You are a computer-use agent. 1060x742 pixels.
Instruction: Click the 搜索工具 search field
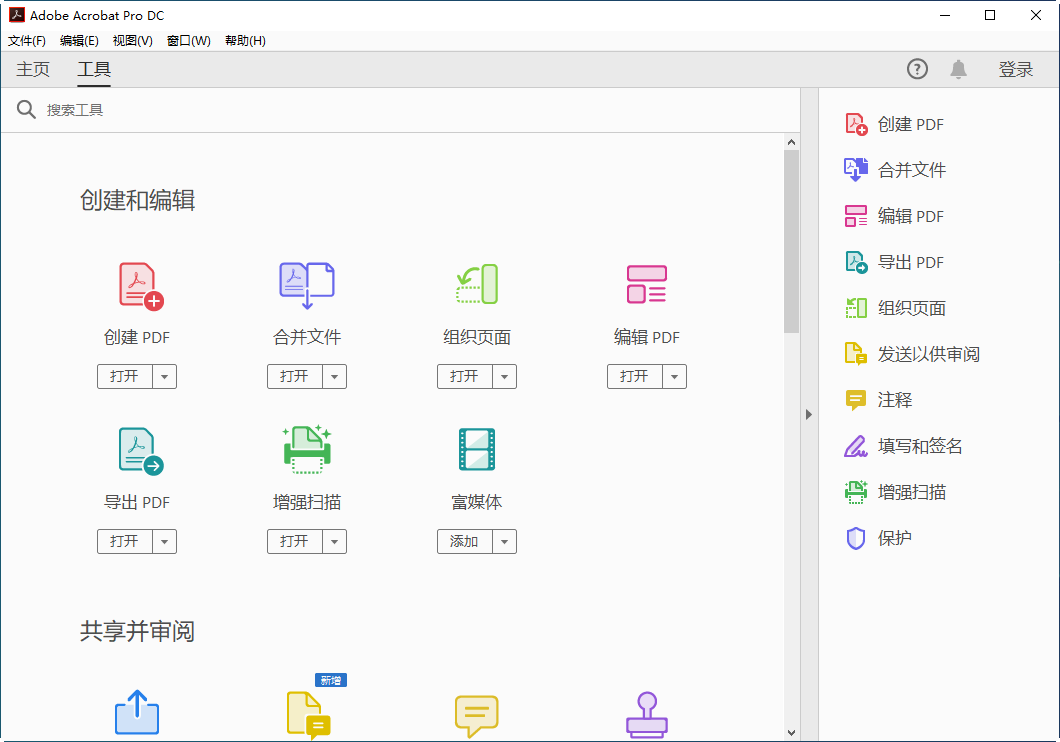pyautogui.click(x=406, y=109)
